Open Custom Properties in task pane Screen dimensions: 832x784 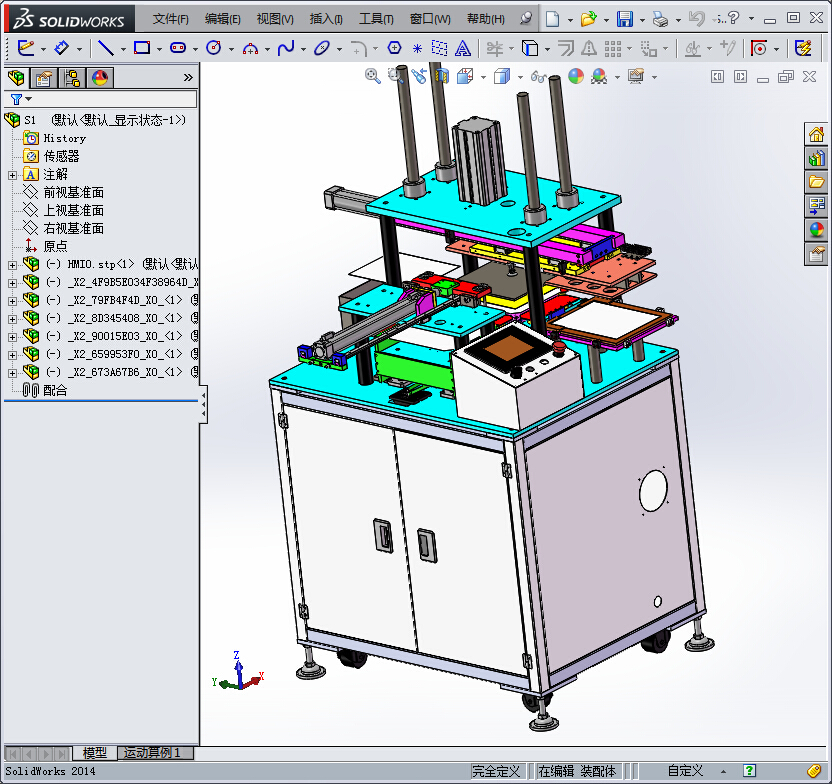816,255
